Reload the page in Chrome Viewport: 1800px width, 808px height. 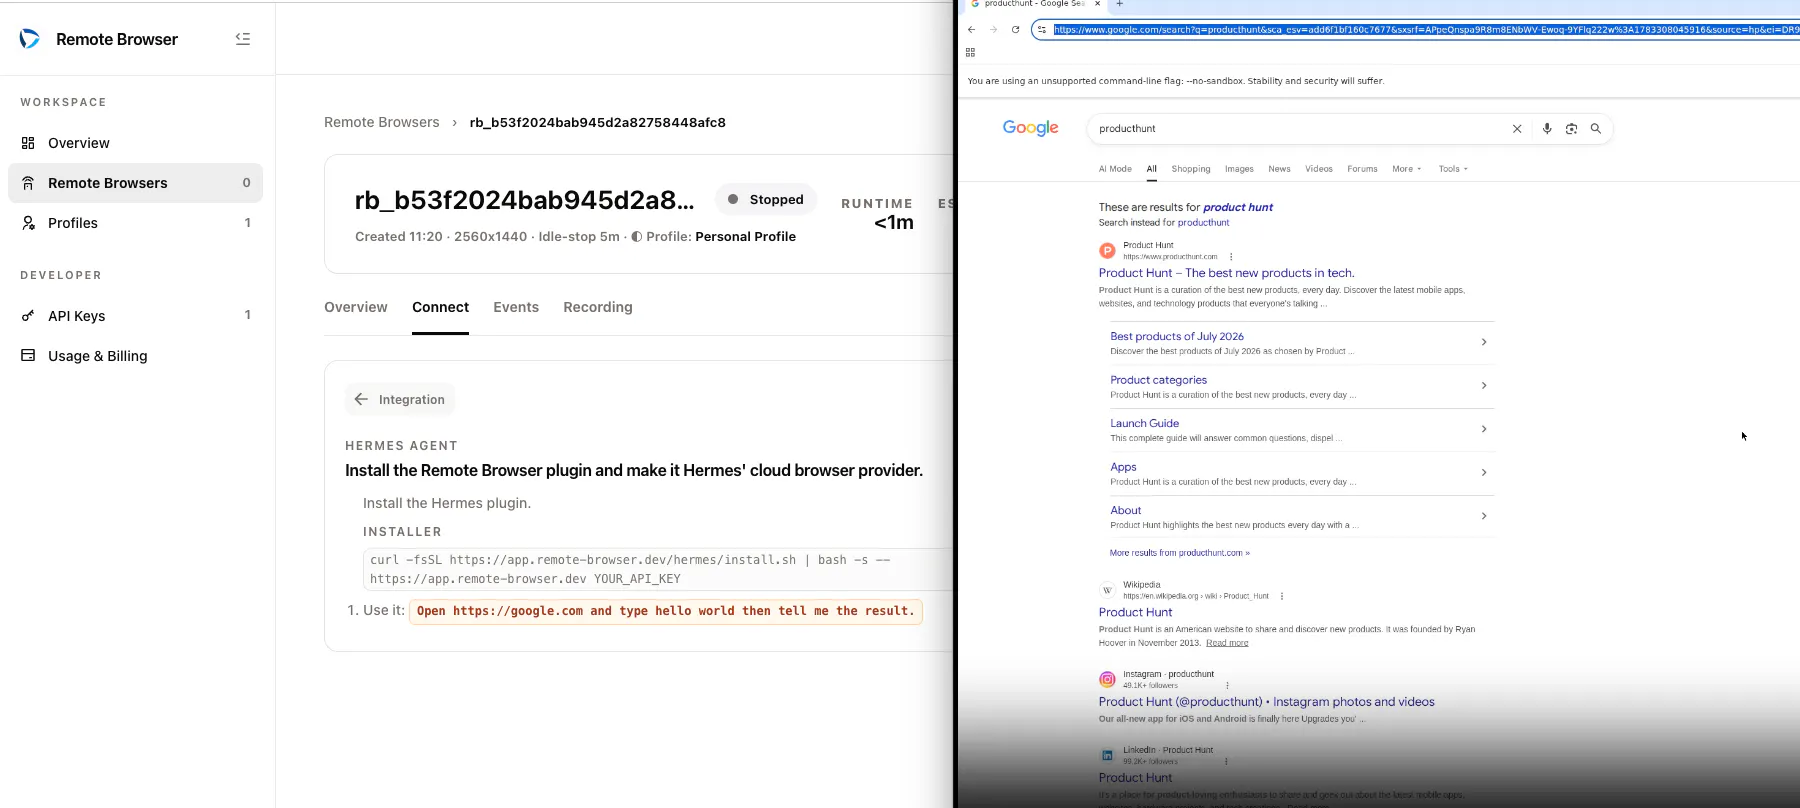1015,29
